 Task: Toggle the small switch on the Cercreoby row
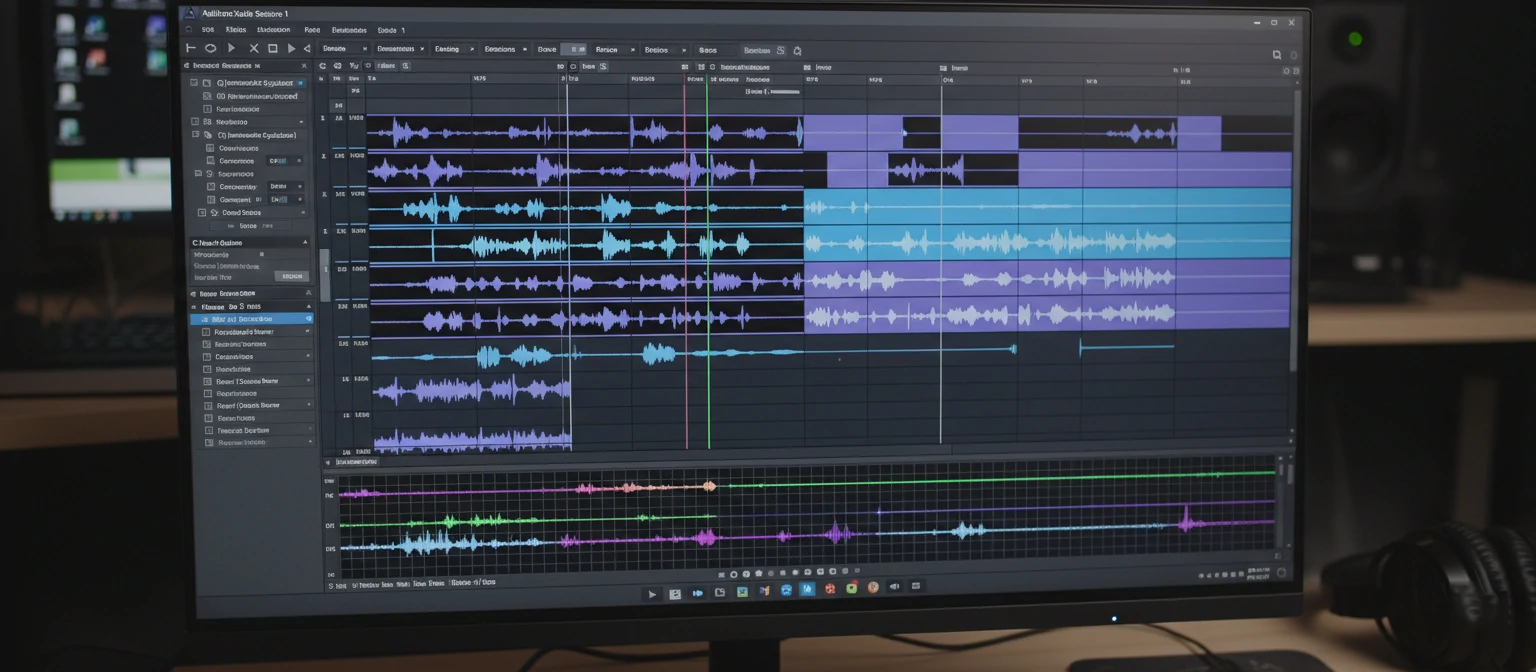pyautogui.click(x=299, y=187)
